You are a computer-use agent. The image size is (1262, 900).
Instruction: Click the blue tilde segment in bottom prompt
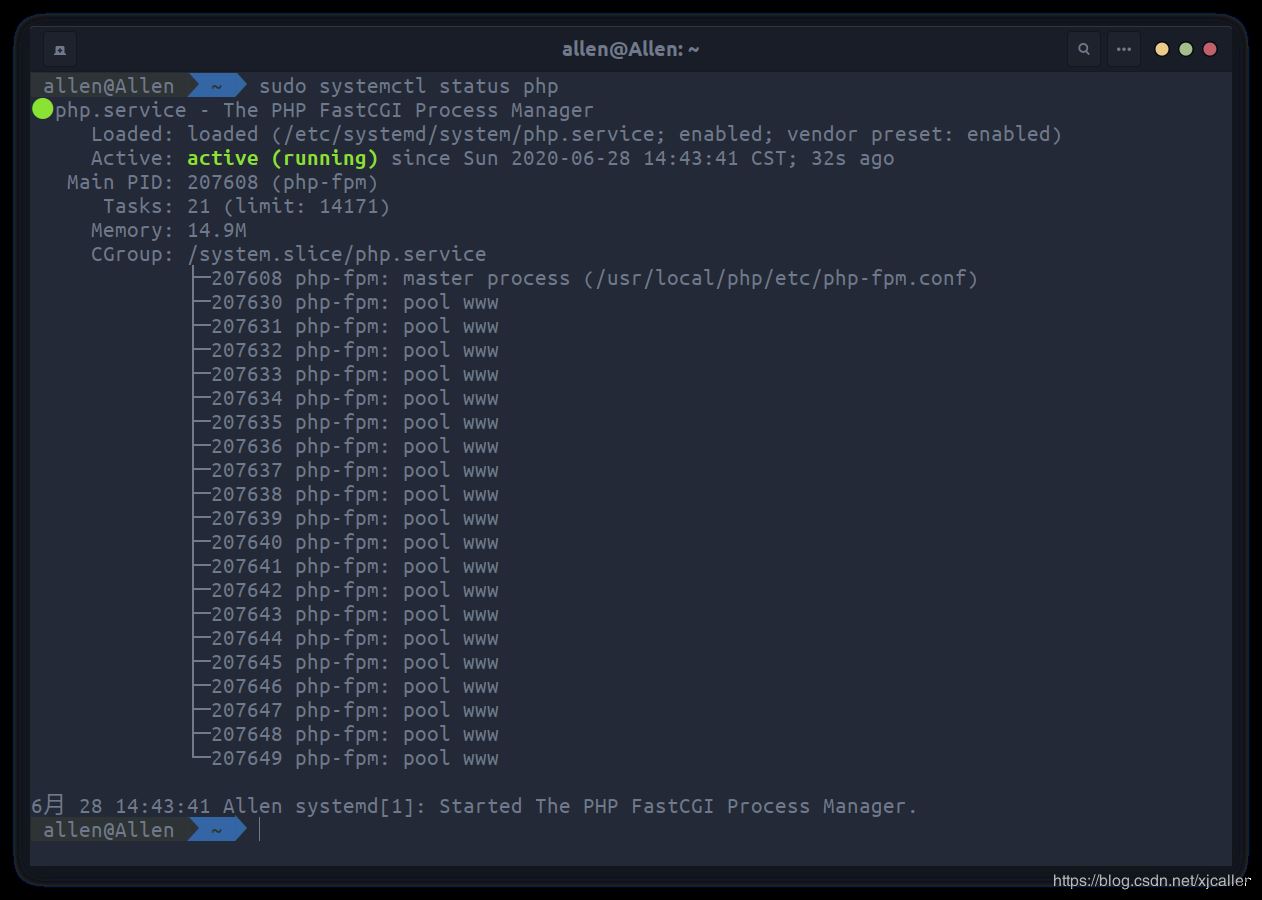(x=216, y=829)
